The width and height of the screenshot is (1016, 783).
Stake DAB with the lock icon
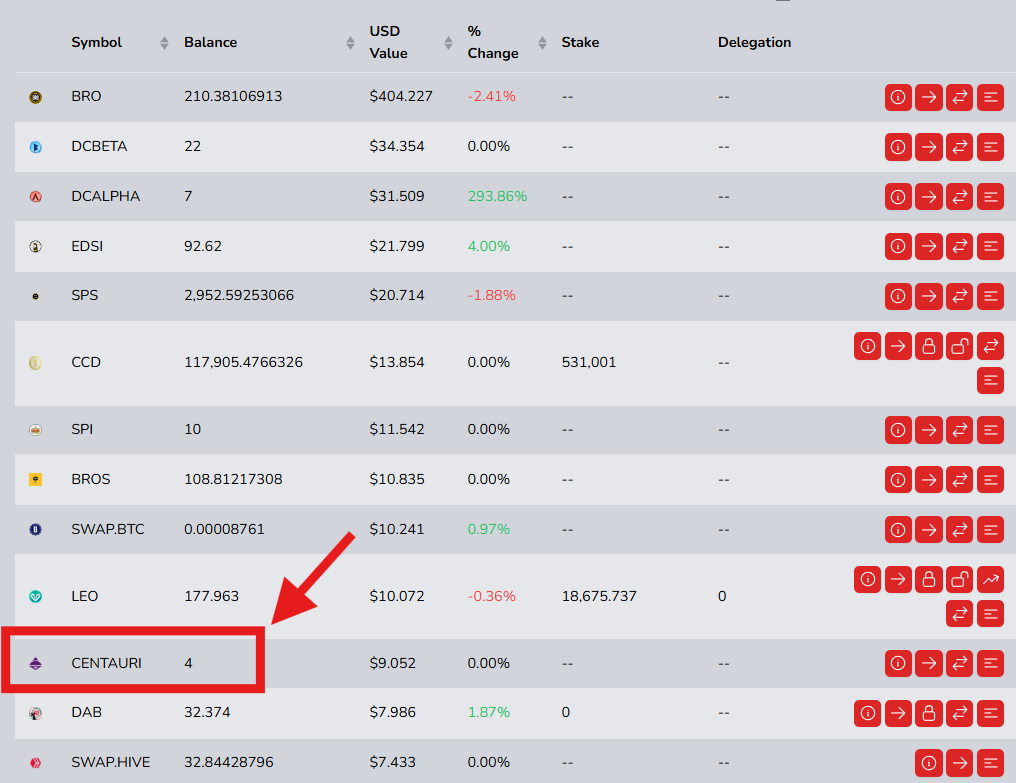coord(929,714)
